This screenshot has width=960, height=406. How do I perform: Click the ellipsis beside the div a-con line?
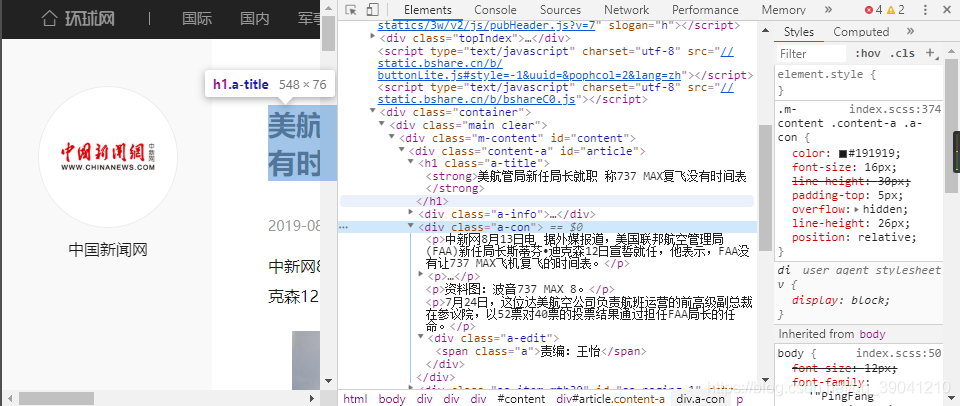tap(344, 227)
